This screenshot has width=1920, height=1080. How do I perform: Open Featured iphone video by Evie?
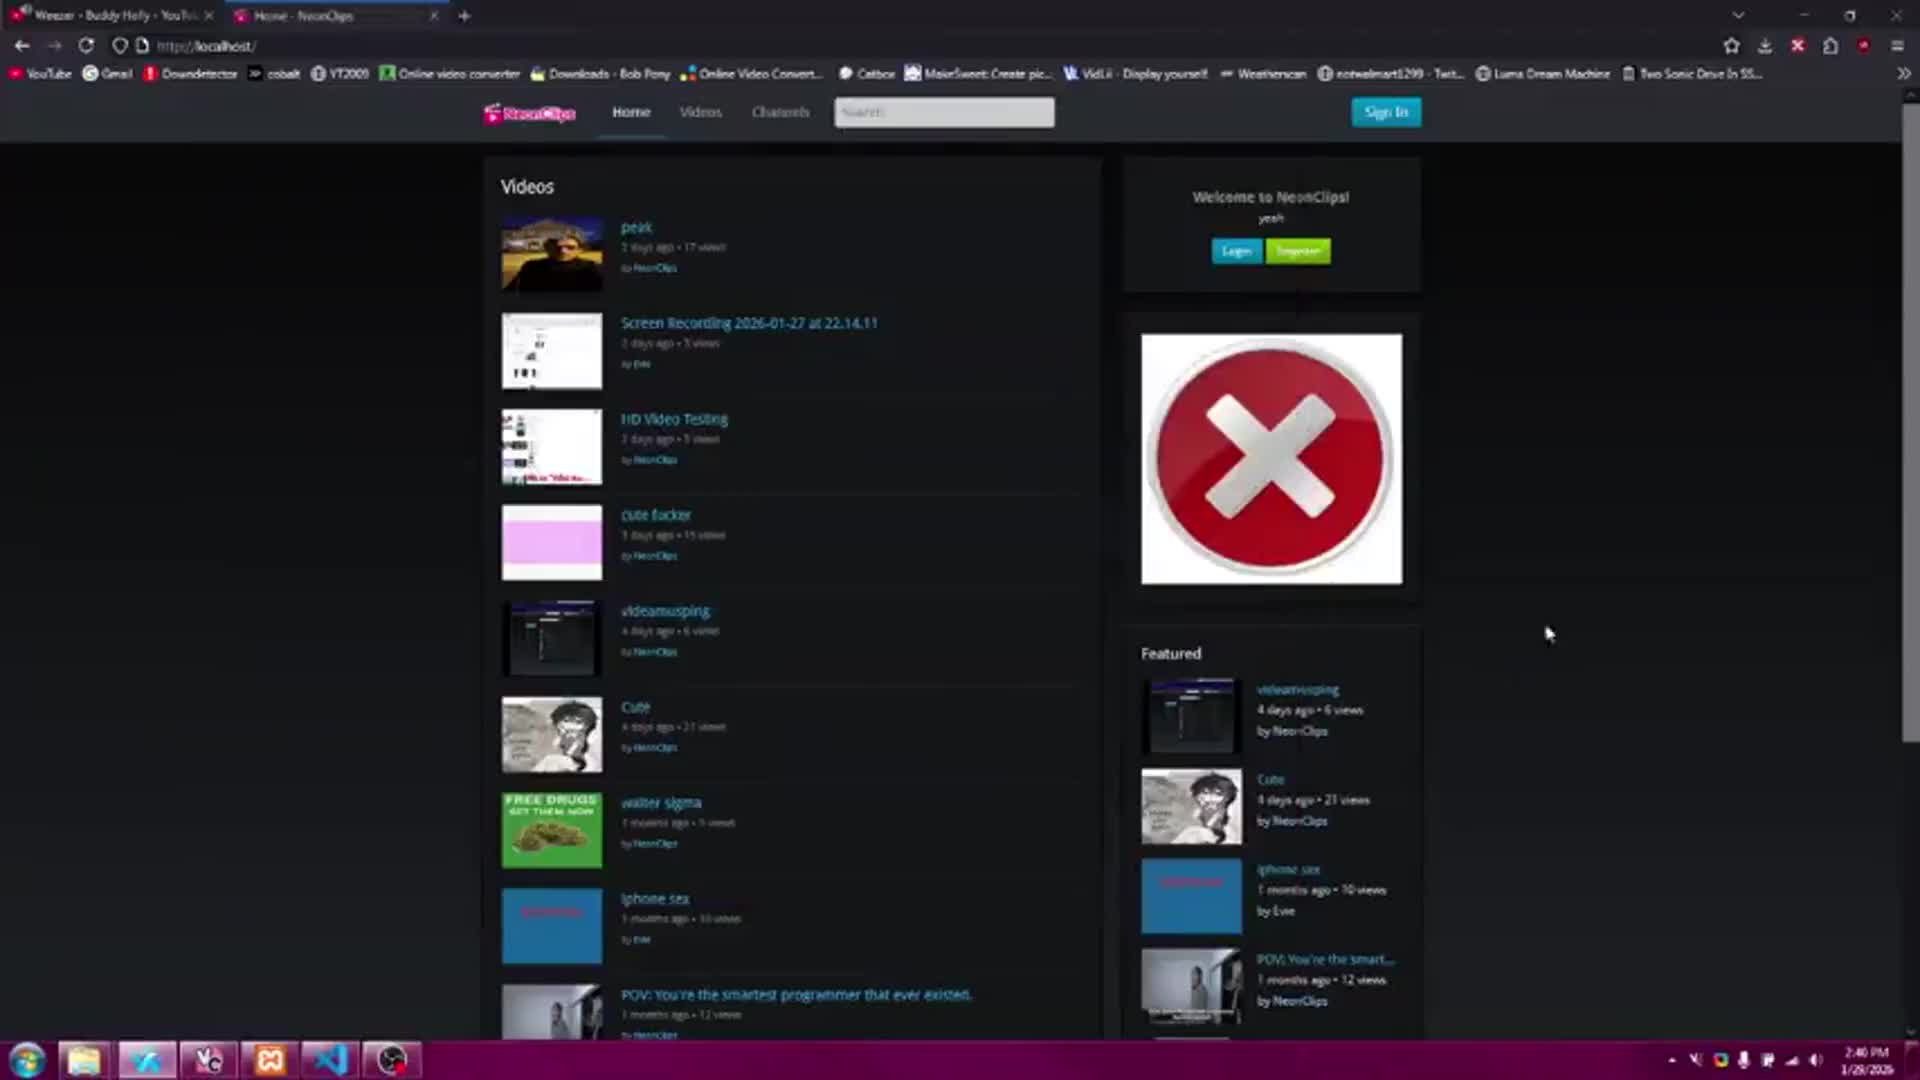click(1288, 869)
